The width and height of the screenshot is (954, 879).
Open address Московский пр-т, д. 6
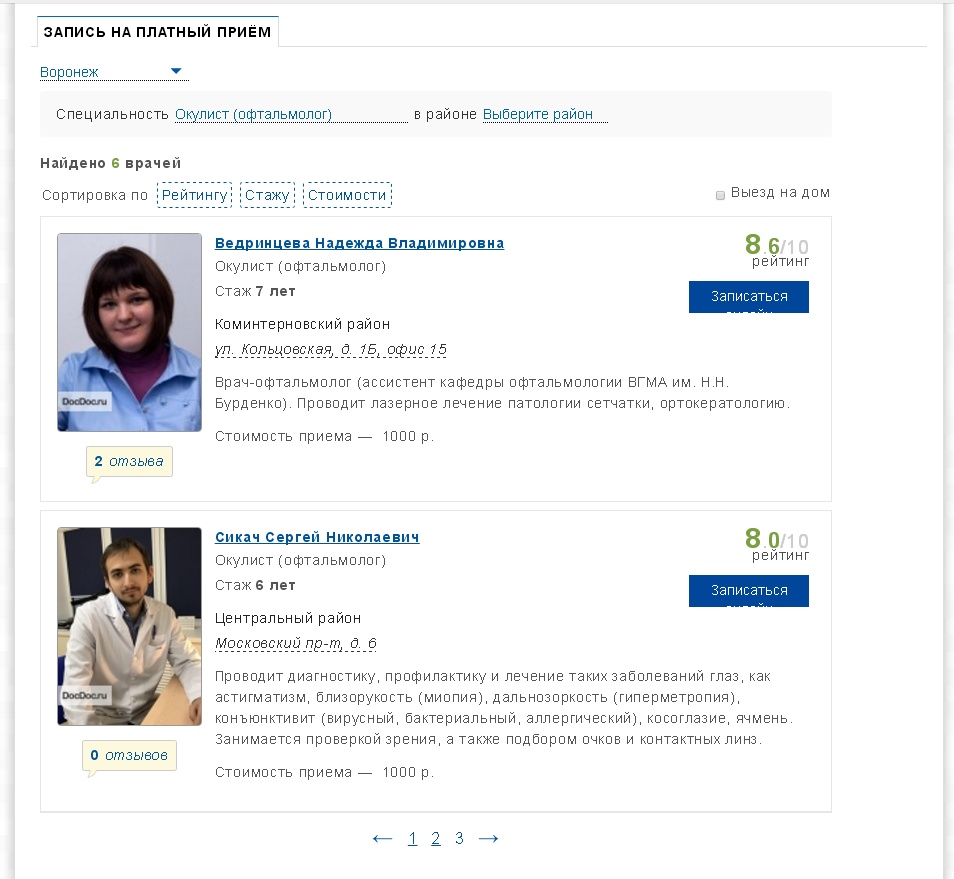[296, 644]
